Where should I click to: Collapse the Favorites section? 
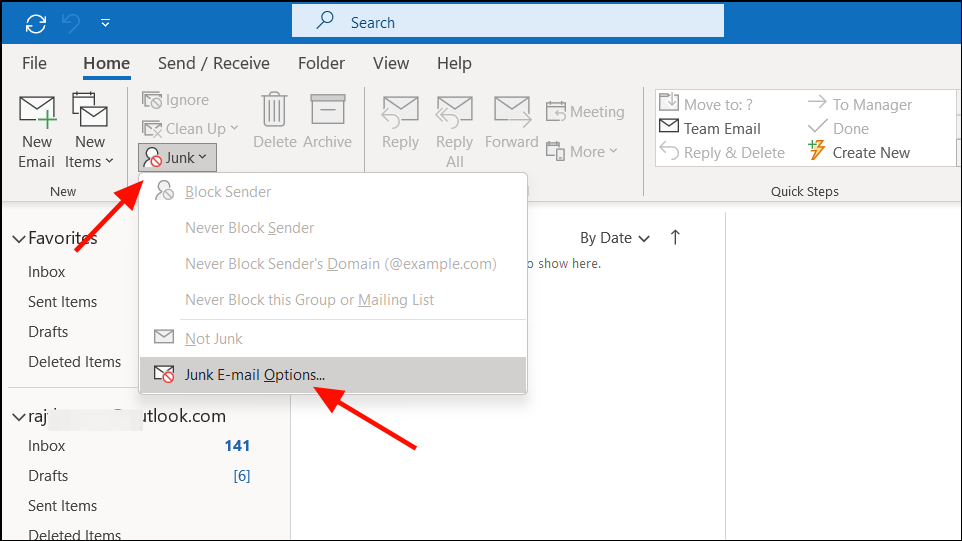[x=19, y=239]
